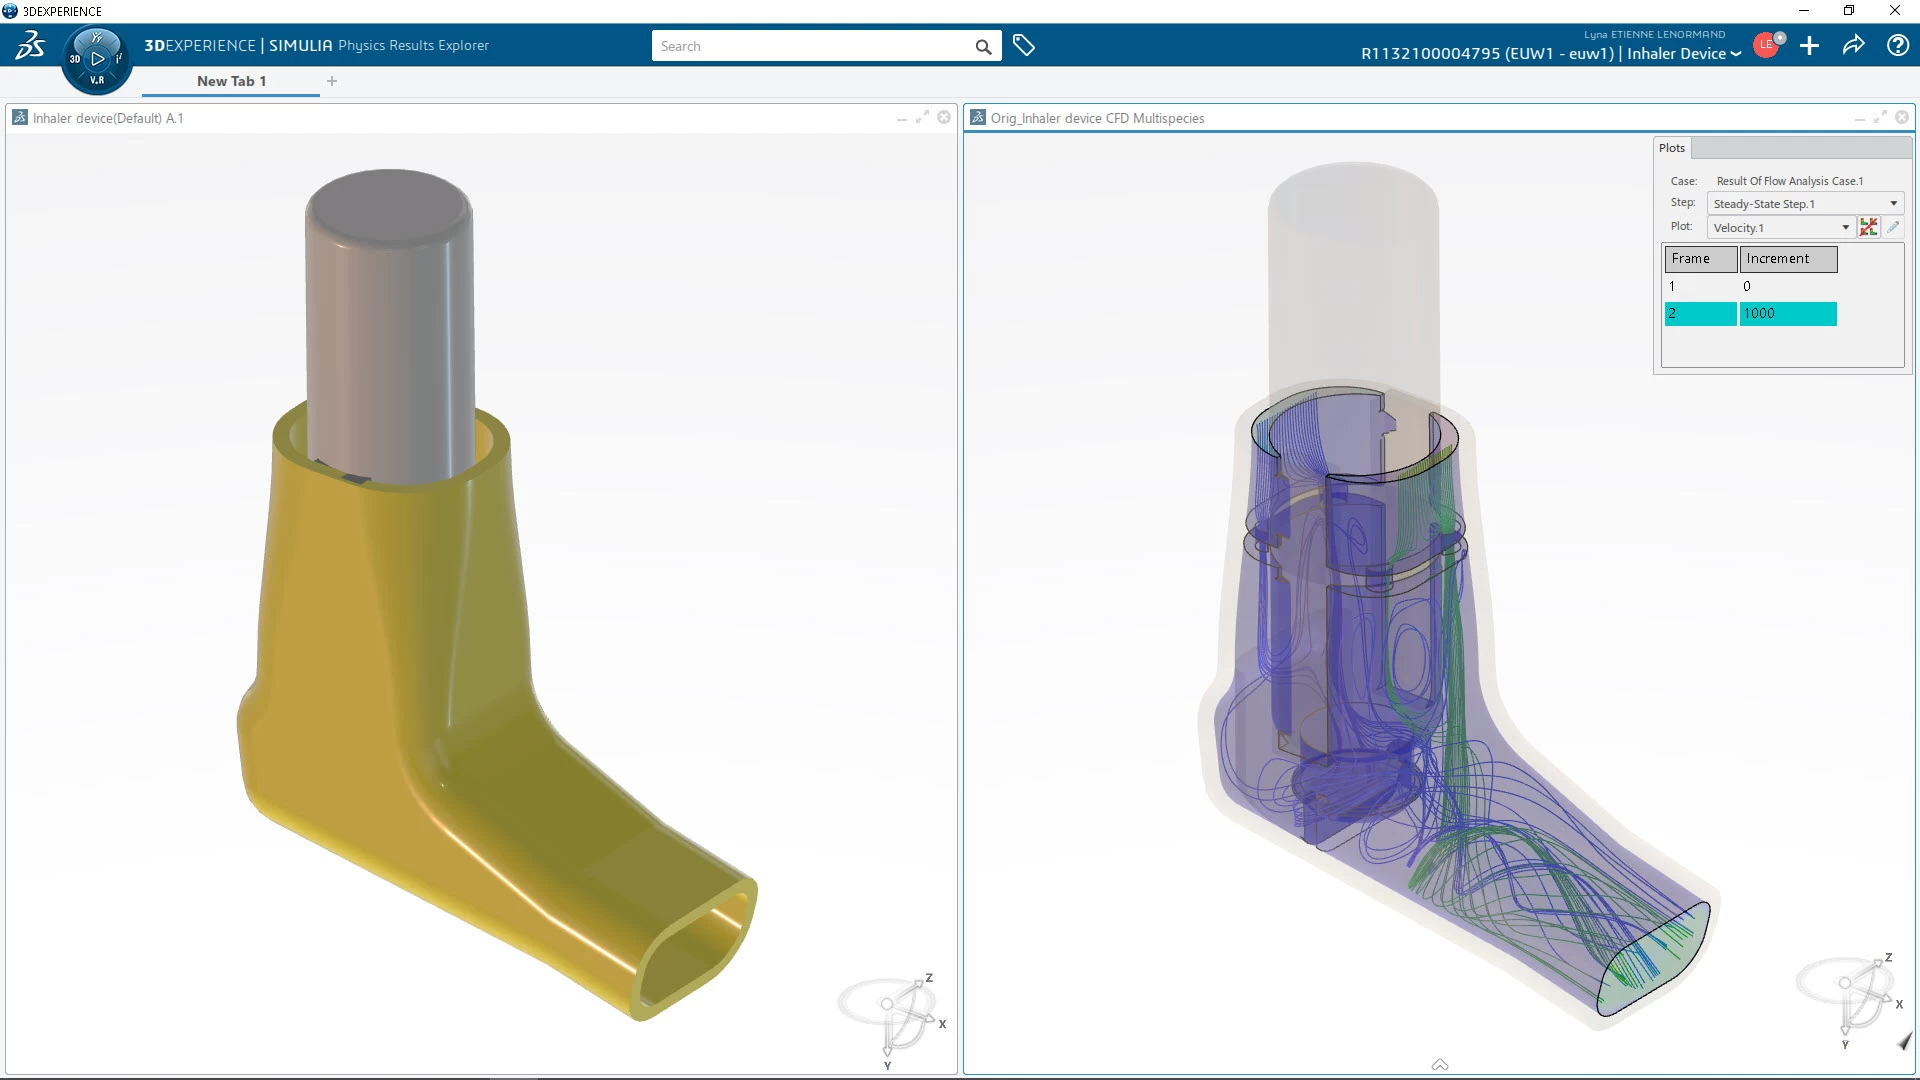Open the LE user profile avatar

1766,46
